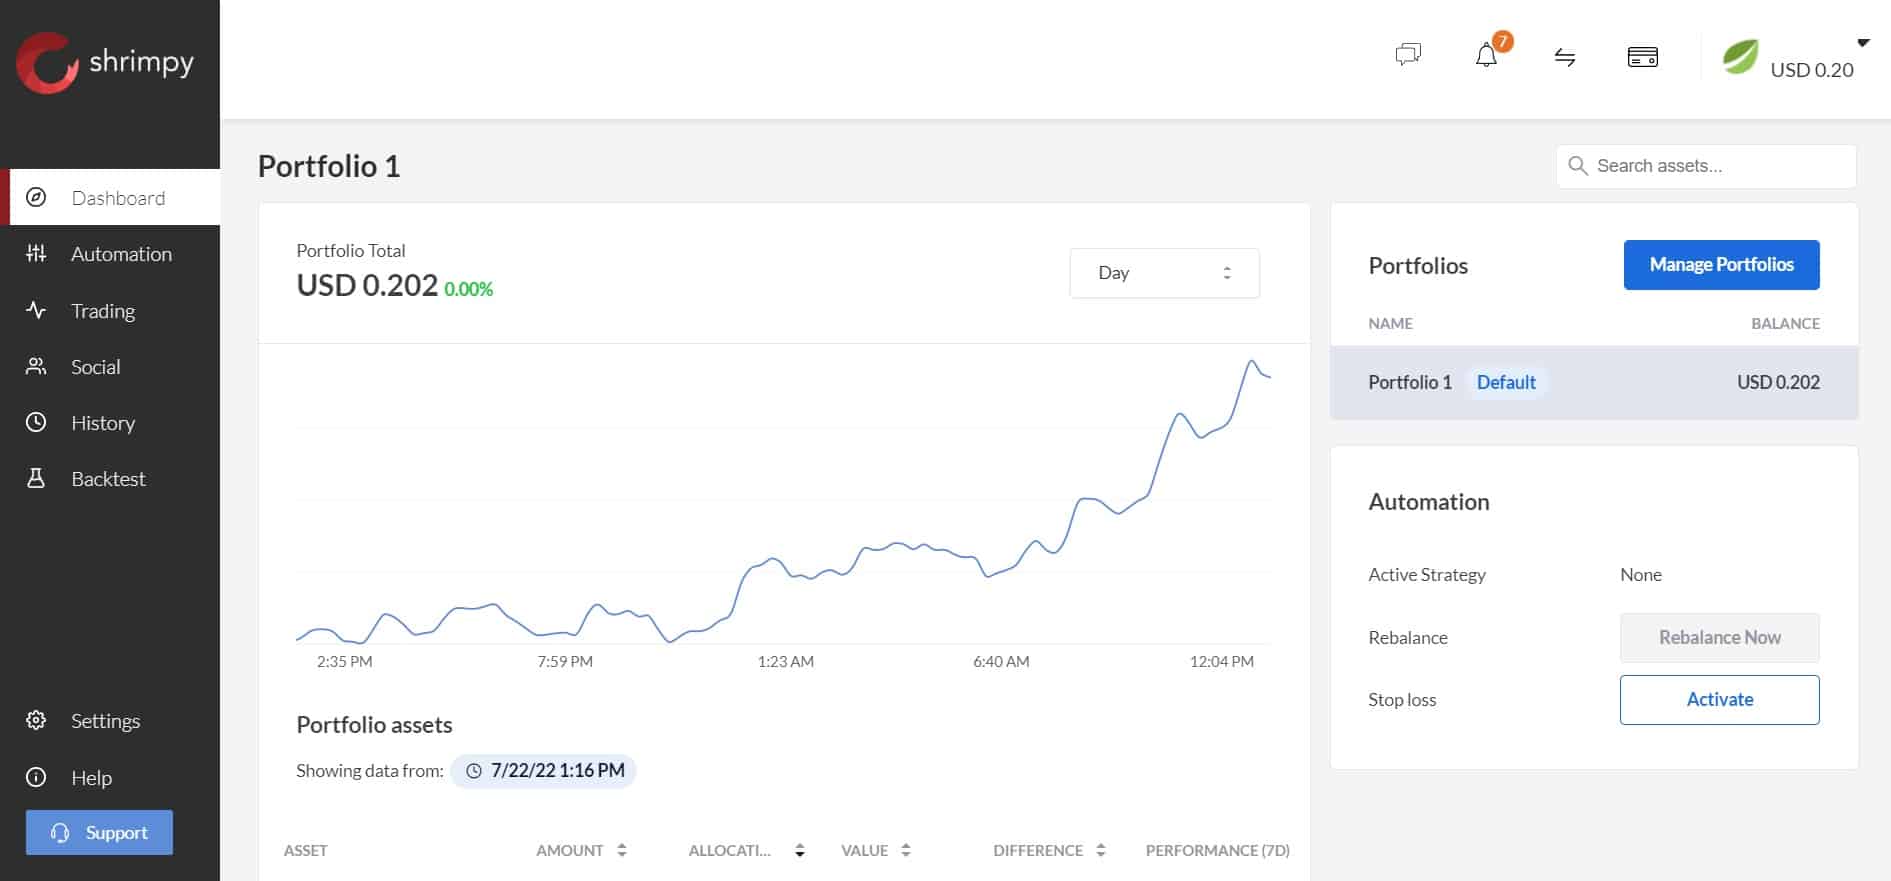Click the Social people icon

(36, 366)
